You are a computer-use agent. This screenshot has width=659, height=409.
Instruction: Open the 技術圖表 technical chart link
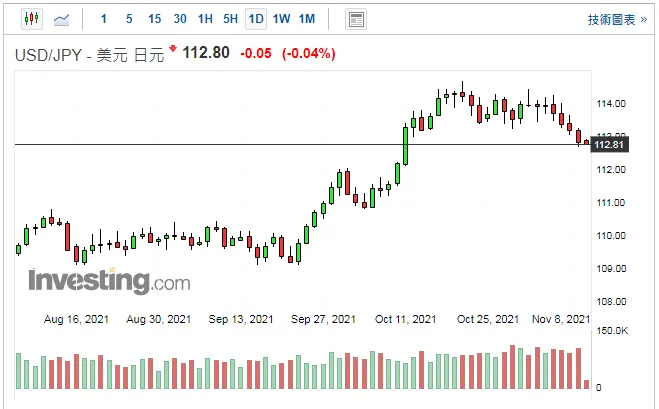617,19
